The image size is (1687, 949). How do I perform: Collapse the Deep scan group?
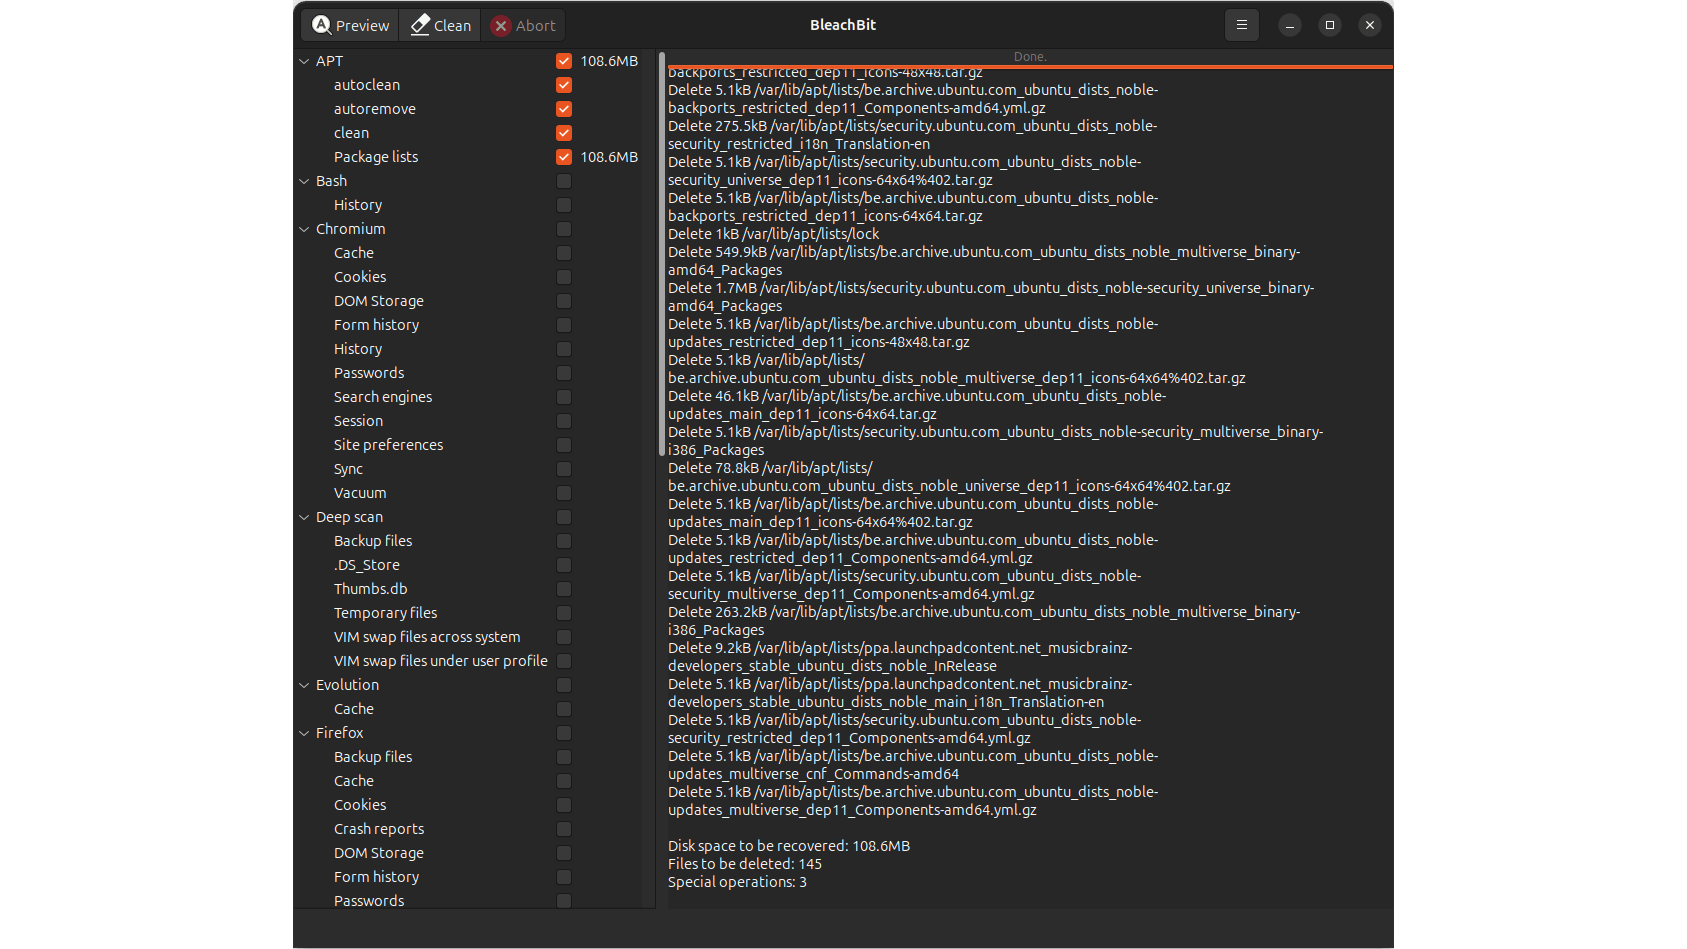tap(304, 517)
